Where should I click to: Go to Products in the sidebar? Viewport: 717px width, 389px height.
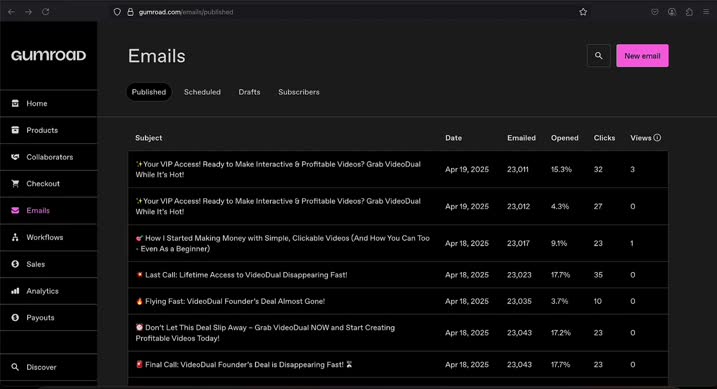(48, 130)
